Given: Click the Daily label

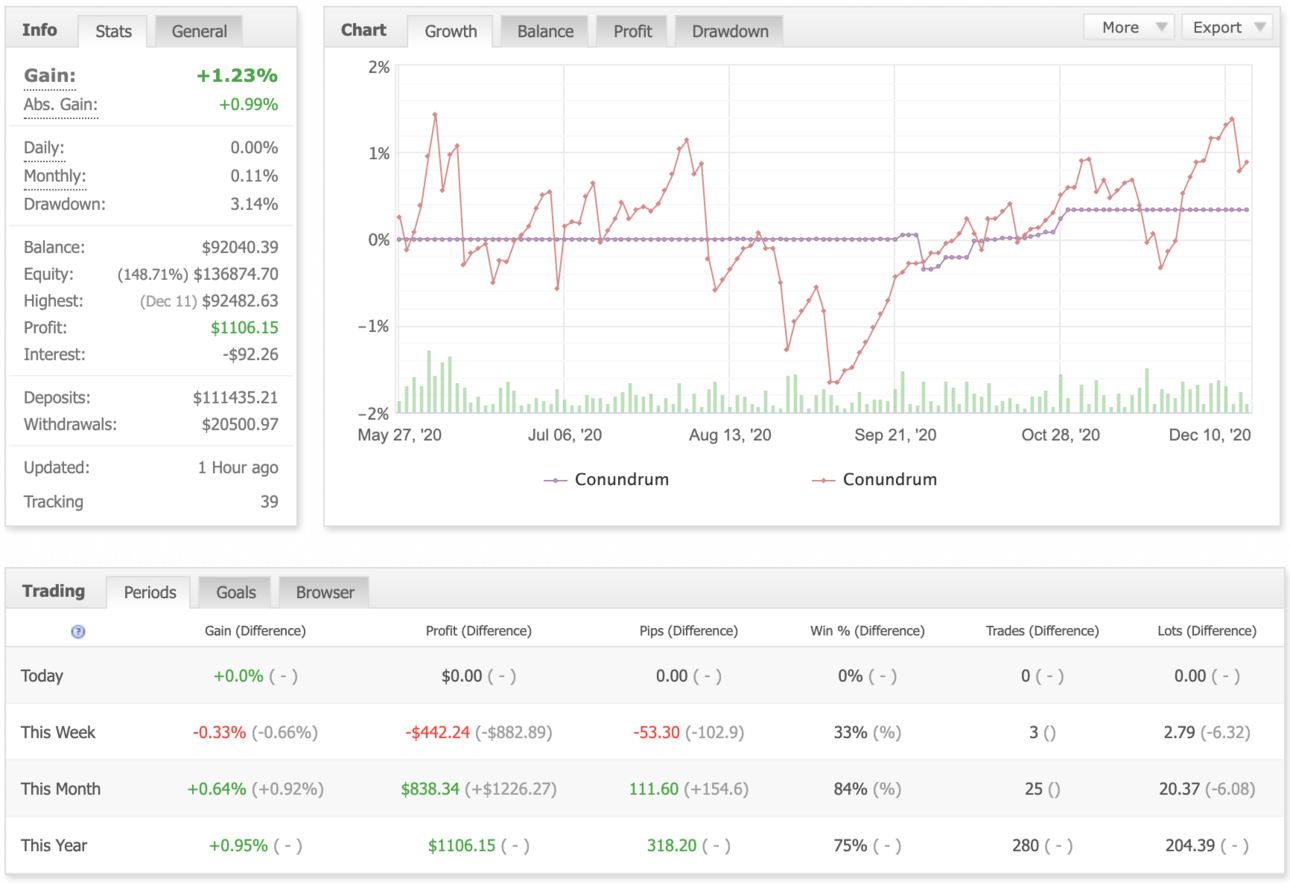Looking at the screenshot, I should point(45,148).
